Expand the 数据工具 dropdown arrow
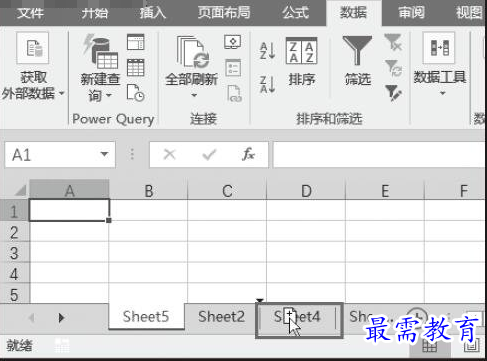The image size is (487, 361). point(443,93)
